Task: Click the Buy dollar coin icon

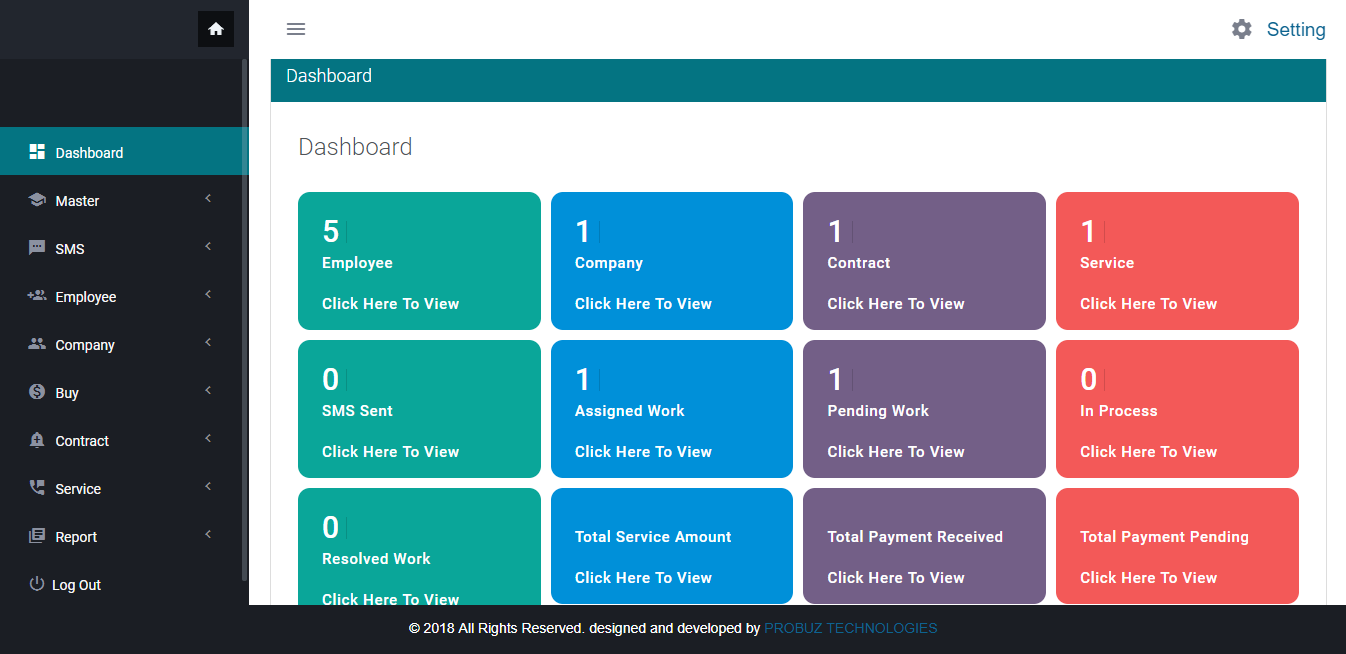Action: 37,392
